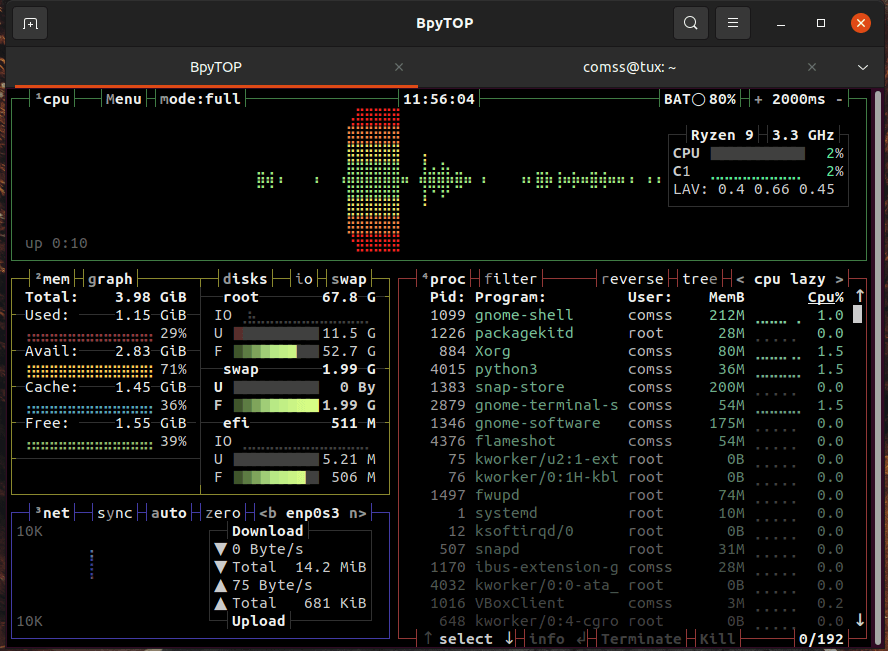This screenshot has width=888, height=651.
Task: Open the terminal search icon
Action: click(690, 23)
